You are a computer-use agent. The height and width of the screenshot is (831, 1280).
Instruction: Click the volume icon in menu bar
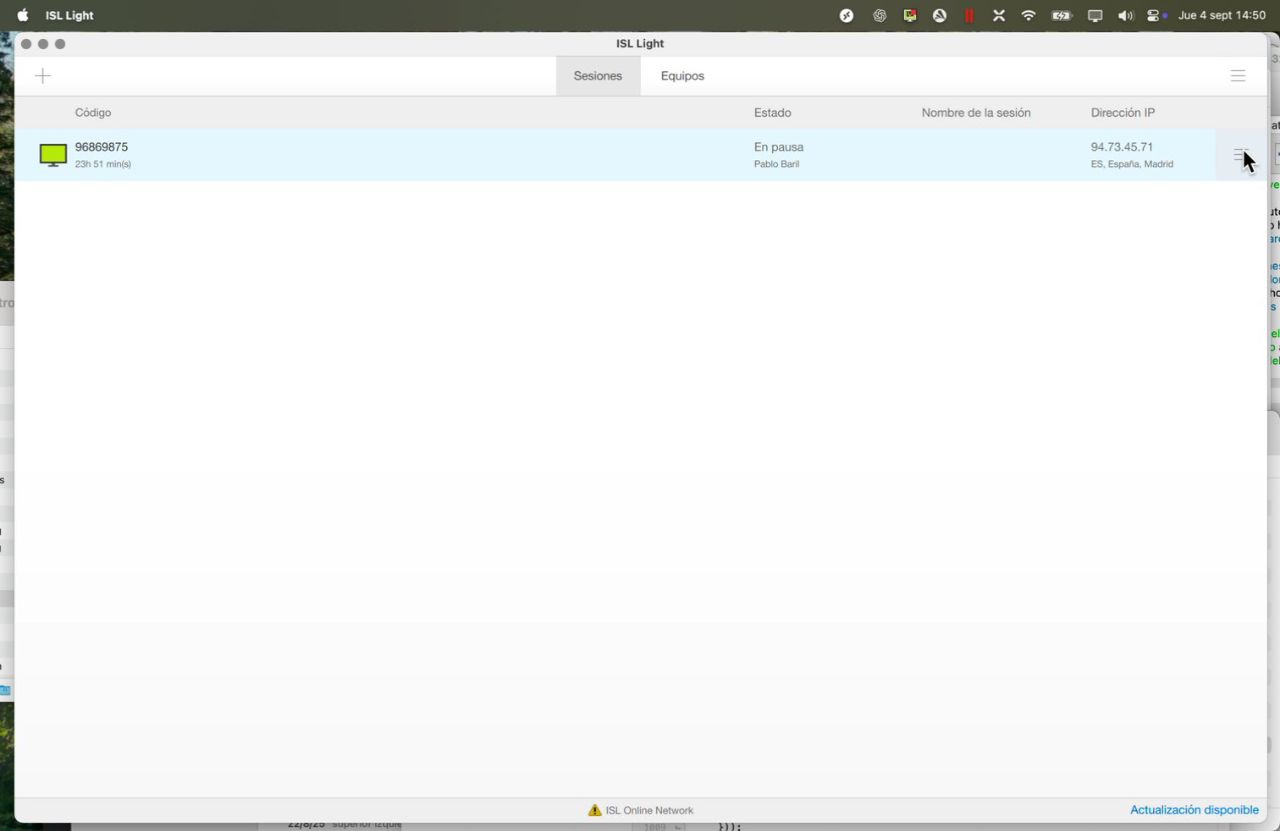click(x=1125, y=16)
